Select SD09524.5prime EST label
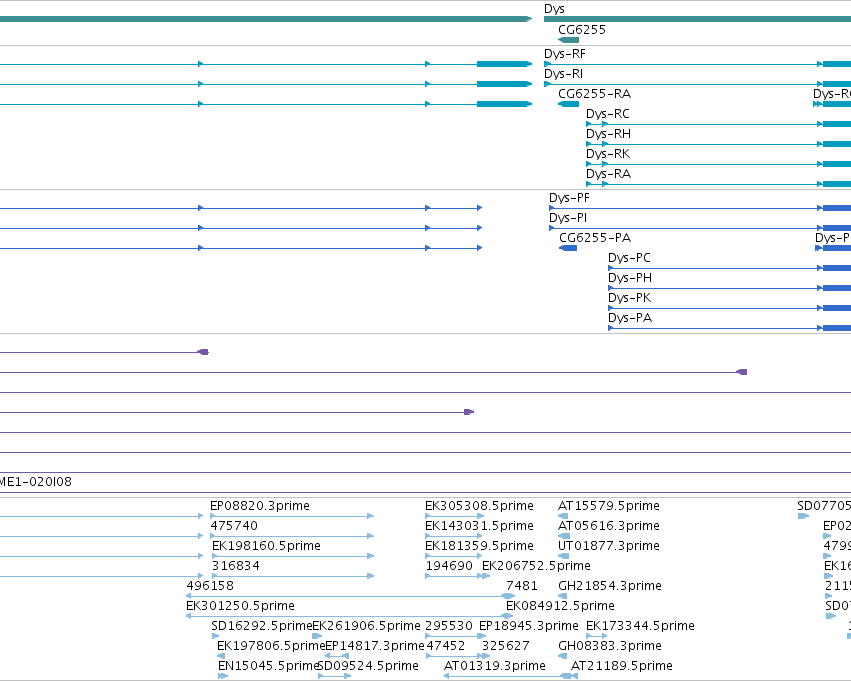 pyautogui.click(x=369, y=666)
